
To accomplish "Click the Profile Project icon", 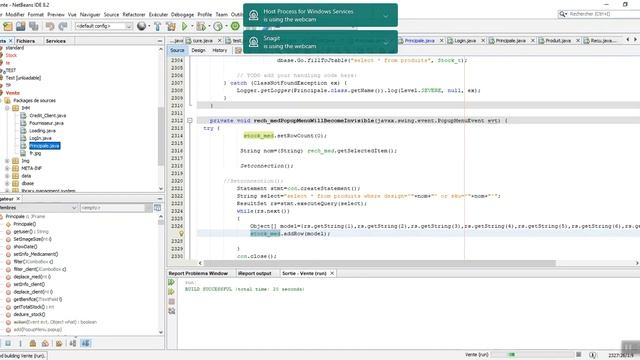I will pos(218,26).
